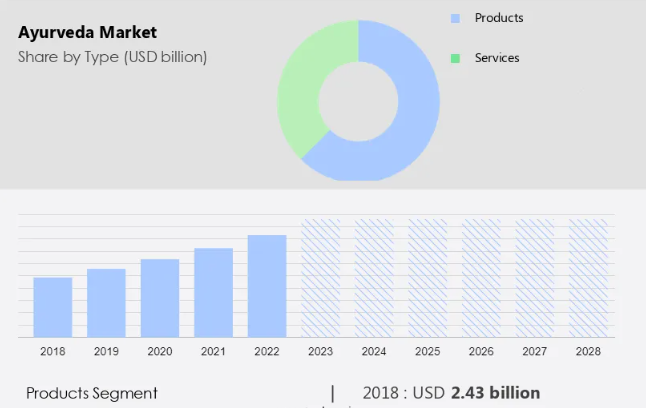The width and height of the screenshot is (646, 408).
Task: Click the 2024 axis label
Action: [374, 352]
